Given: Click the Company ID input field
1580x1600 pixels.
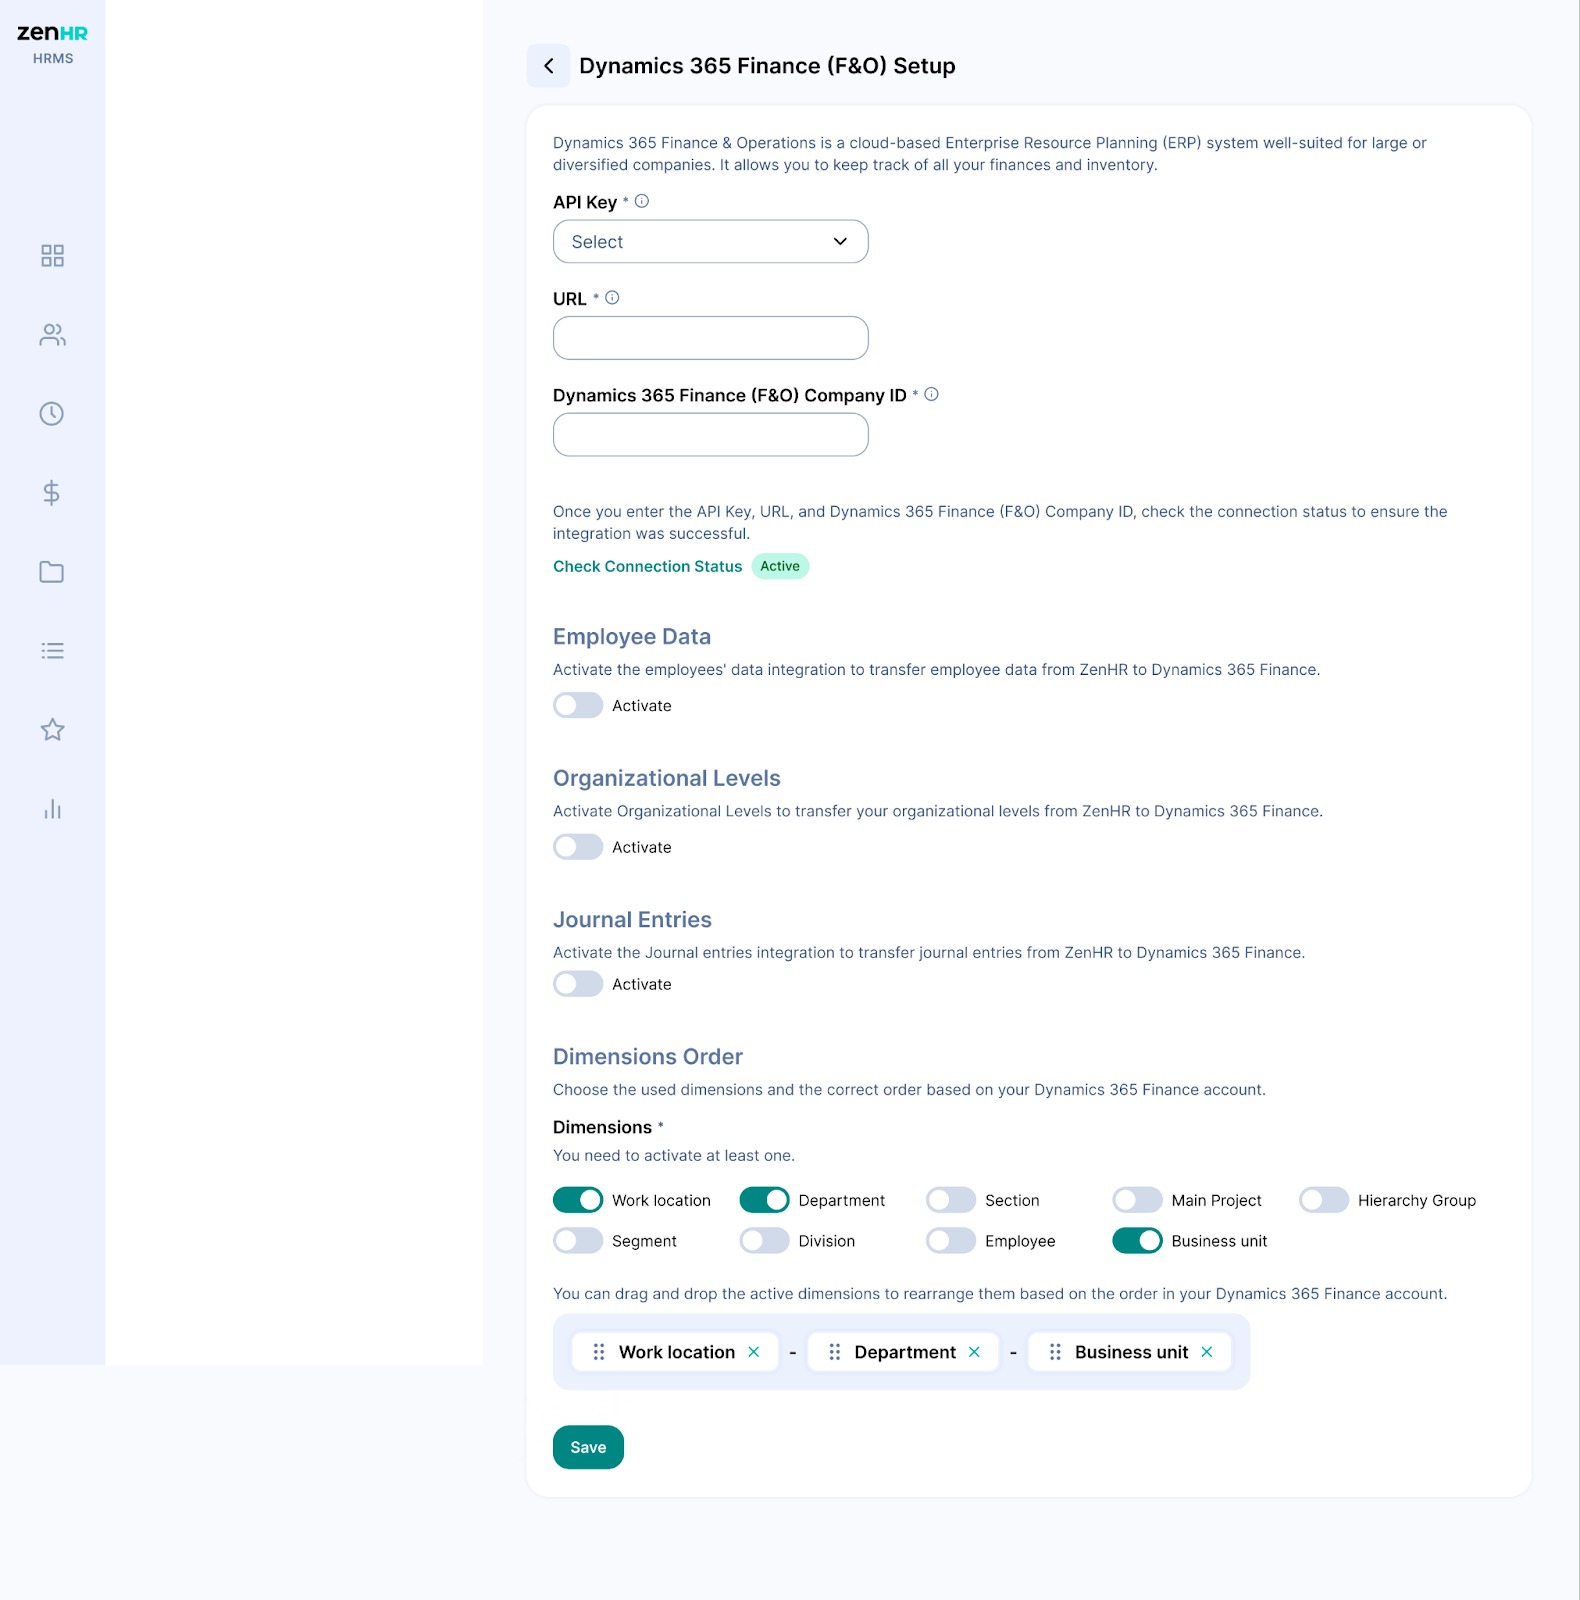Looking at the screenshot, I should click(x=711, y=435).
